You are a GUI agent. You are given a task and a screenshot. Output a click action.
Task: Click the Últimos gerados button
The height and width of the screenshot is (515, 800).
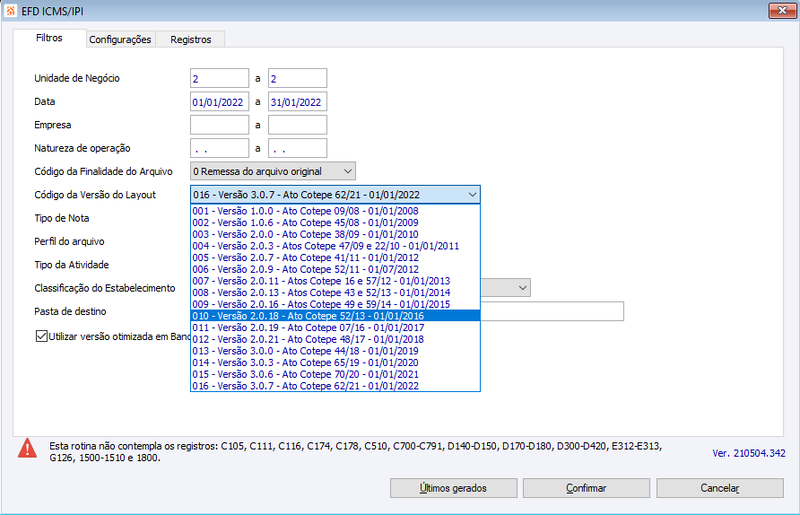point(454,488)
